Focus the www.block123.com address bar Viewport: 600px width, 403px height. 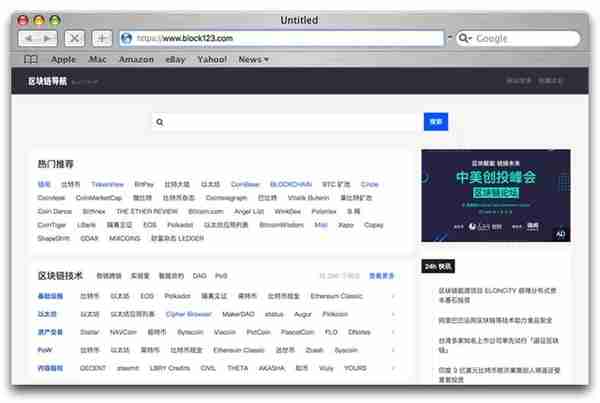point(281,38)
